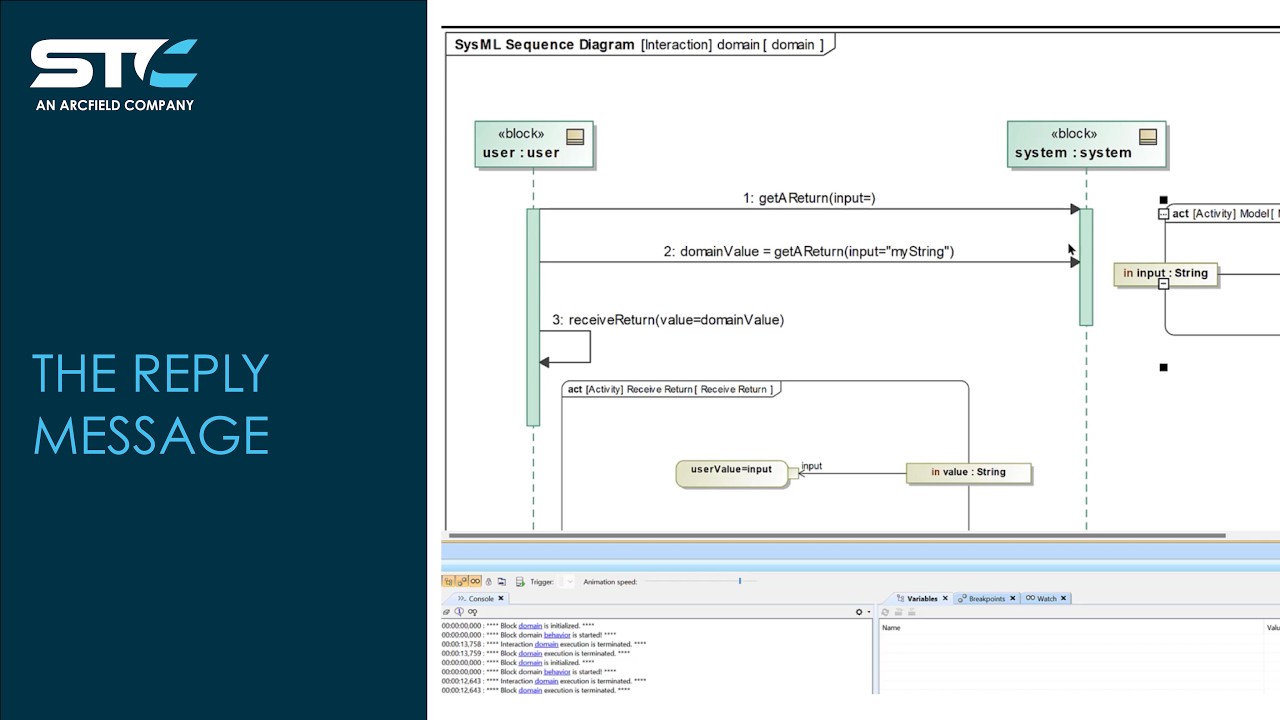Click the minus button under 'in input : String'

[x=1164, y=284]
